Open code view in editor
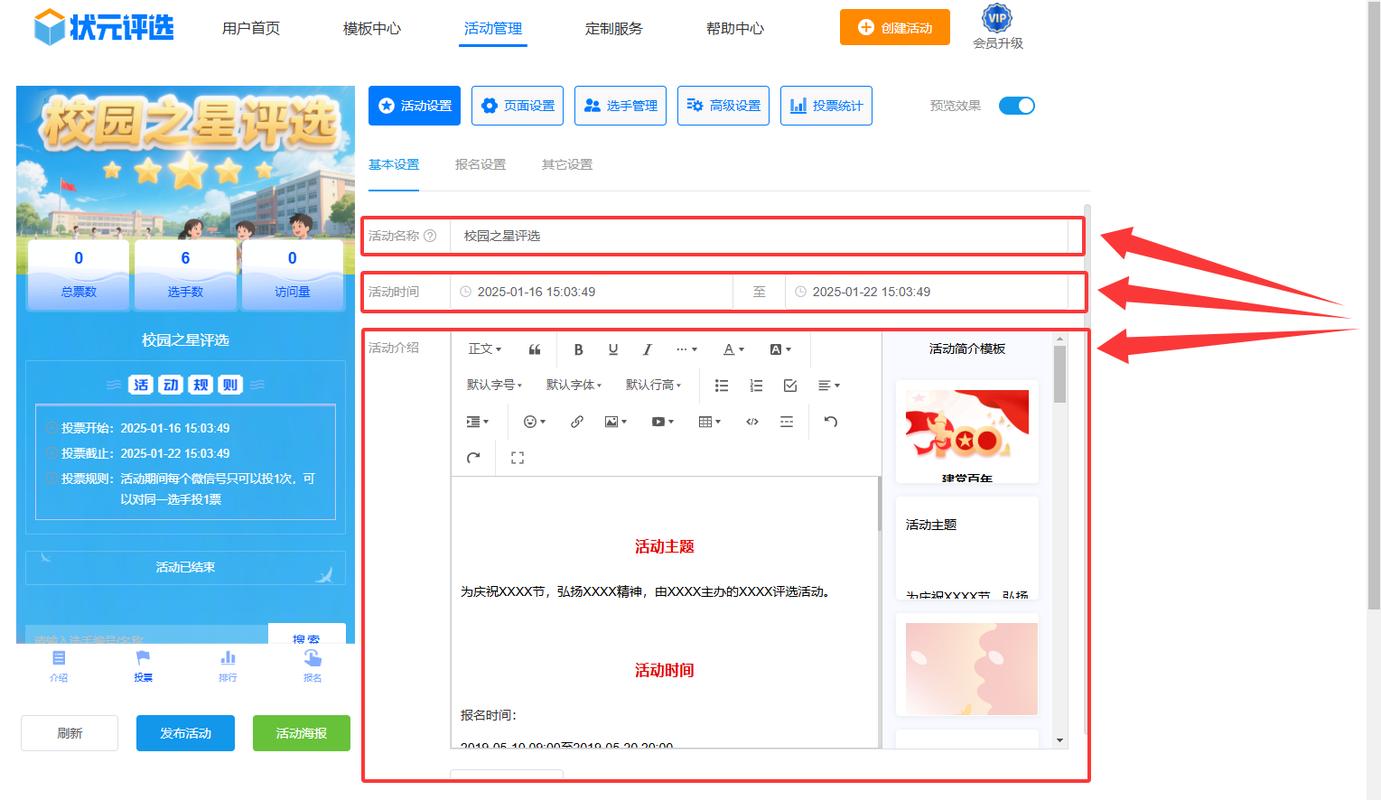The image size is (1381, 800). [x=752, y=422]
